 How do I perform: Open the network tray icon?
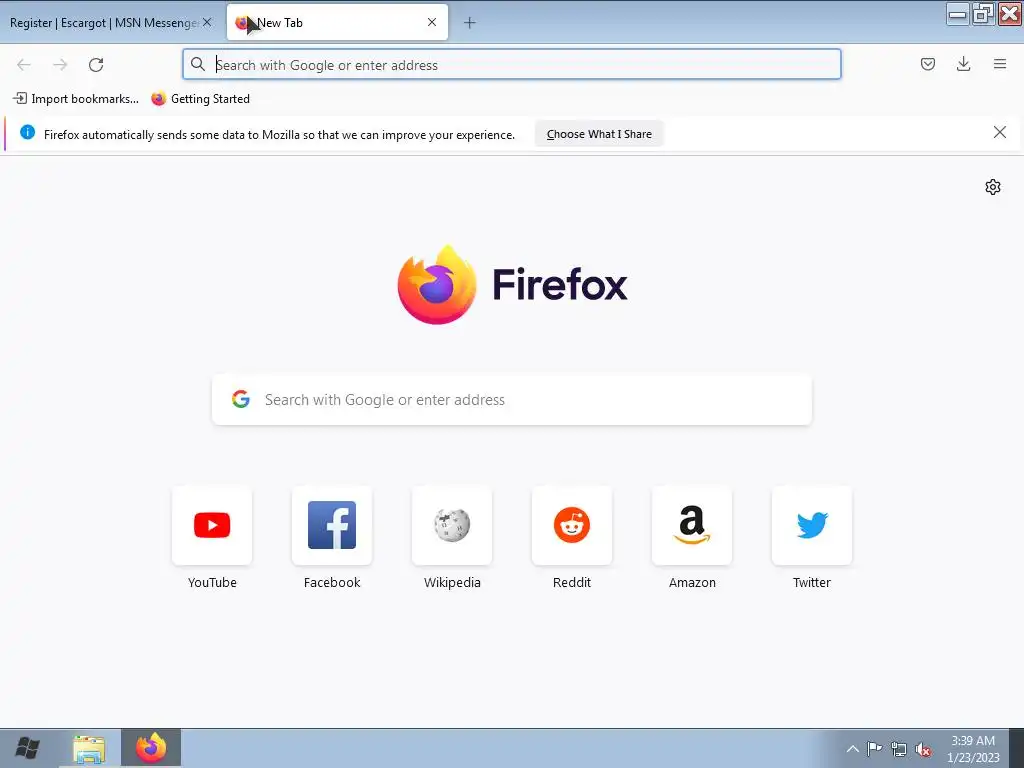(x=899, y=749)
